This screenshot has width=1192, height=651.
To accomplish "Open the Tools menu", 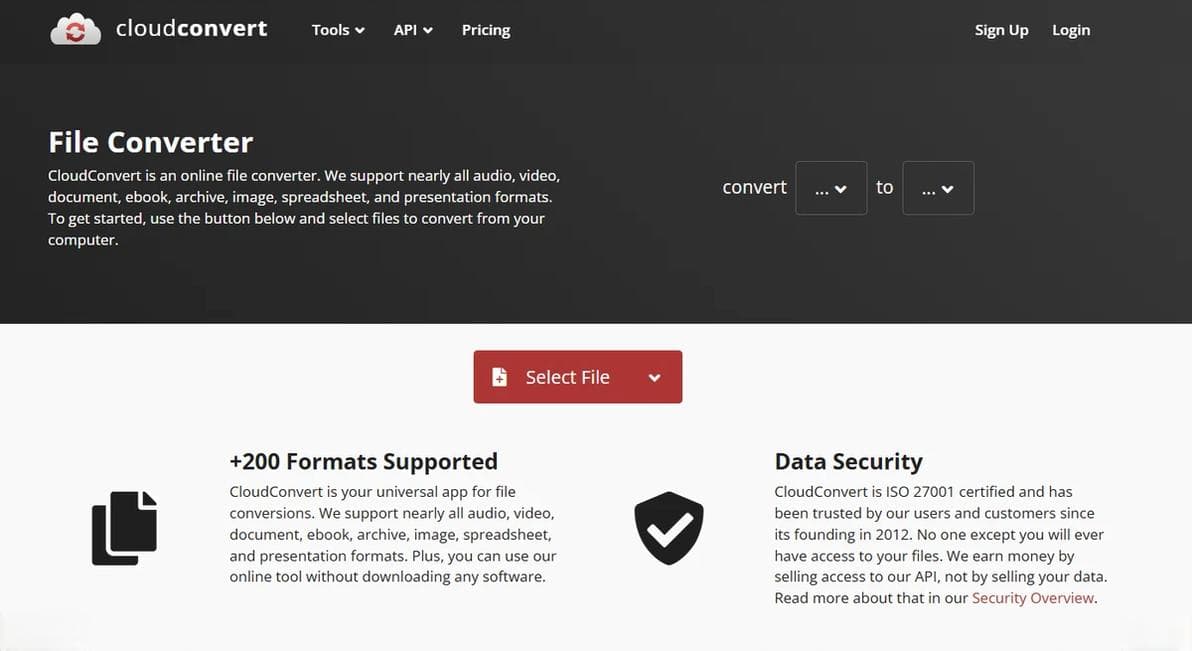I will coord(338,30).
